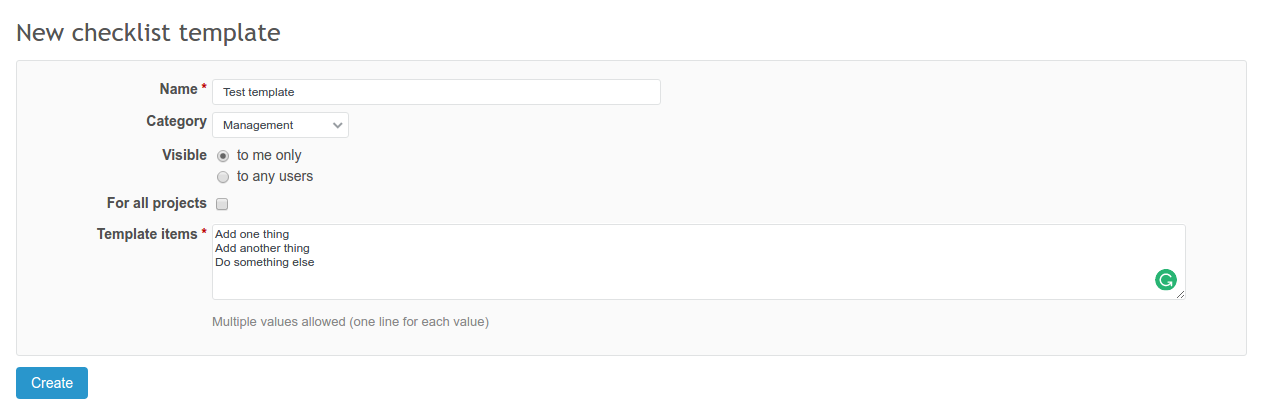Click the 'Template items' field label

pos(147,234)
